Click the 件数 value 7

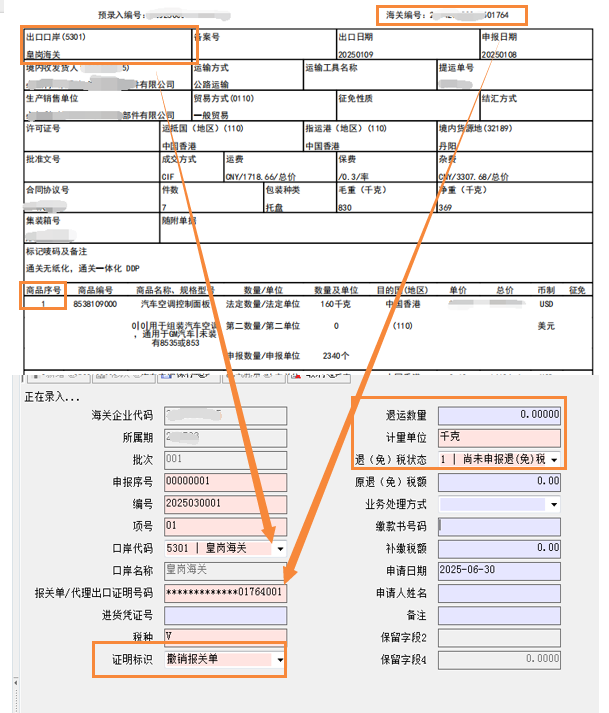164,207
